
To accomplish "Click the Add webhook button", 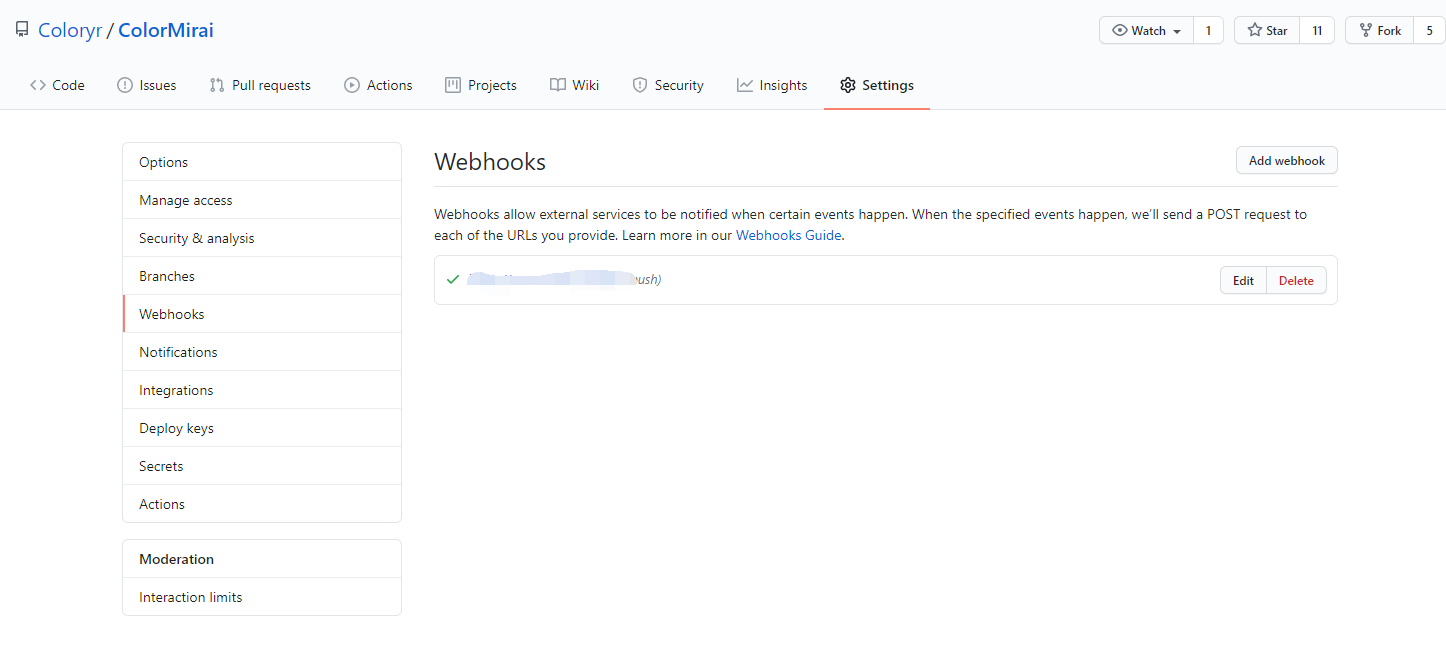I will coord(1287,160).
